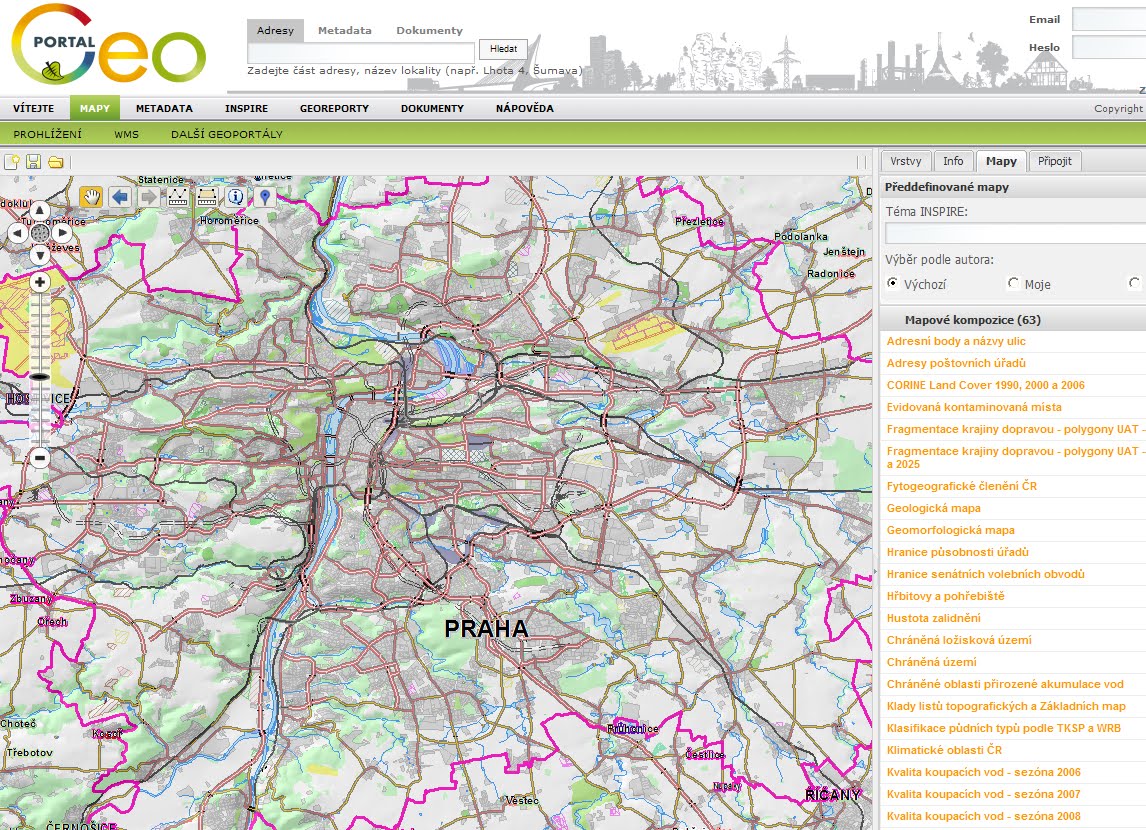The image size is (1146, 830).
Task: Select the Adresy search tab
Action: 276,30
